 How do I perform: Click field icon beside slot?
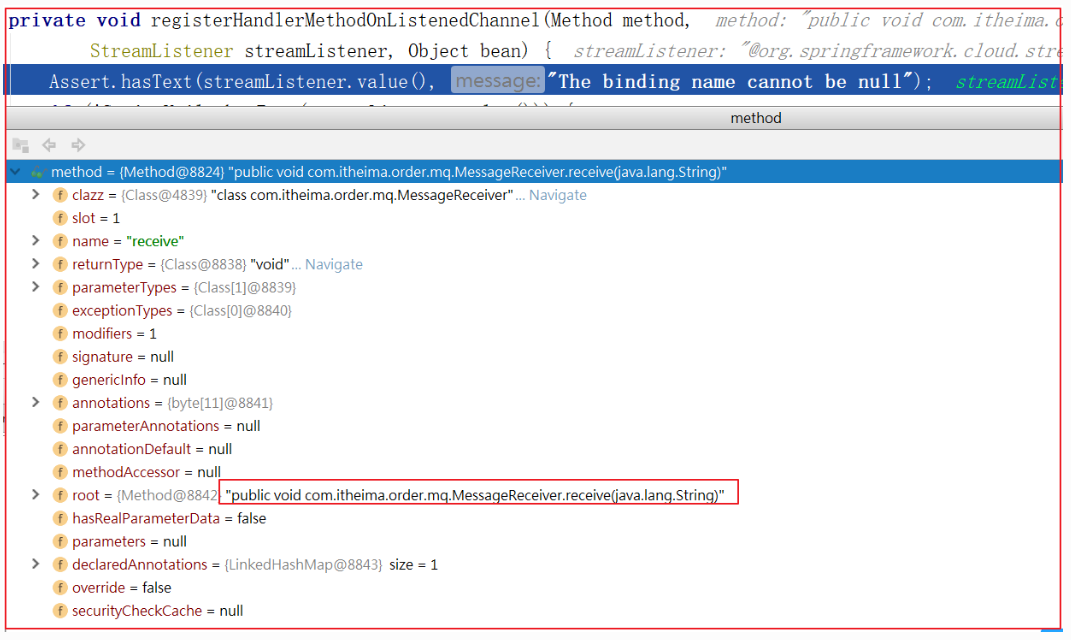tap(60, 218)
